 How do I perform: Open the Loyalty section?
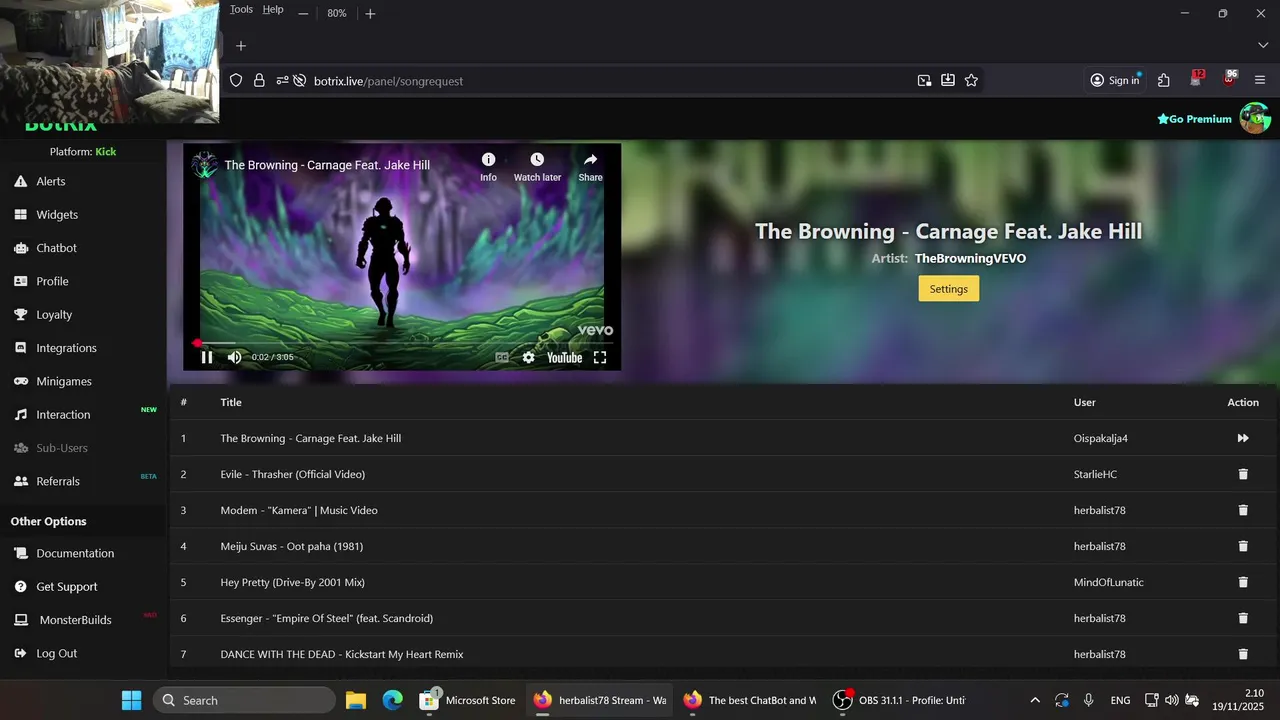tap(54, 314)
